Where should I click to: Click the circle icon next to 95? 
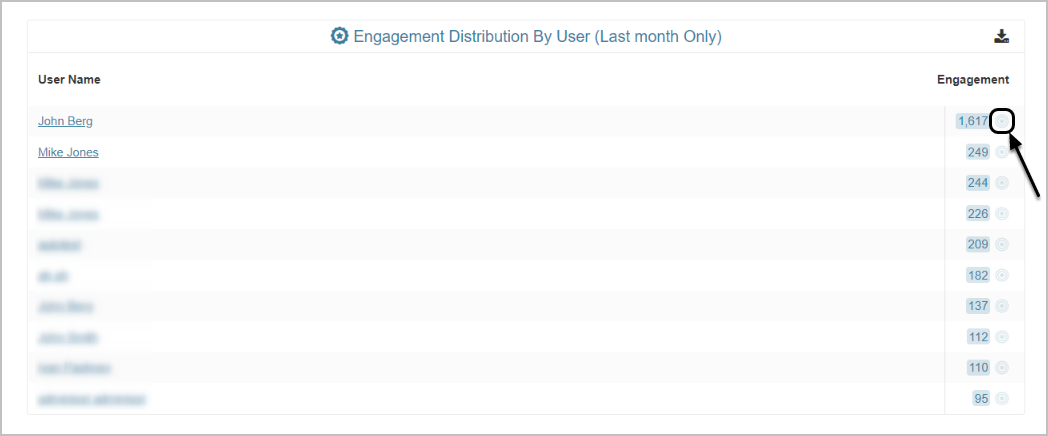point(1002,399)
